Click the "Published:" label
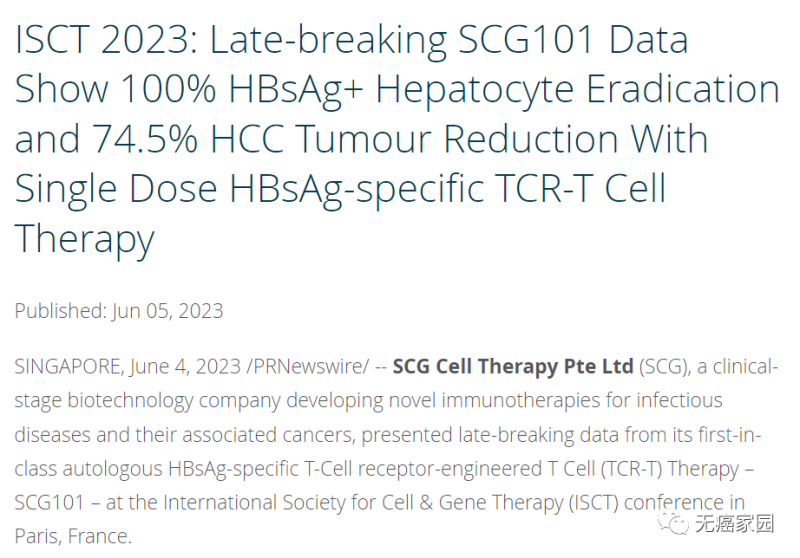The height and width of the screenshot is (558, 800). [x=60, y=311]
